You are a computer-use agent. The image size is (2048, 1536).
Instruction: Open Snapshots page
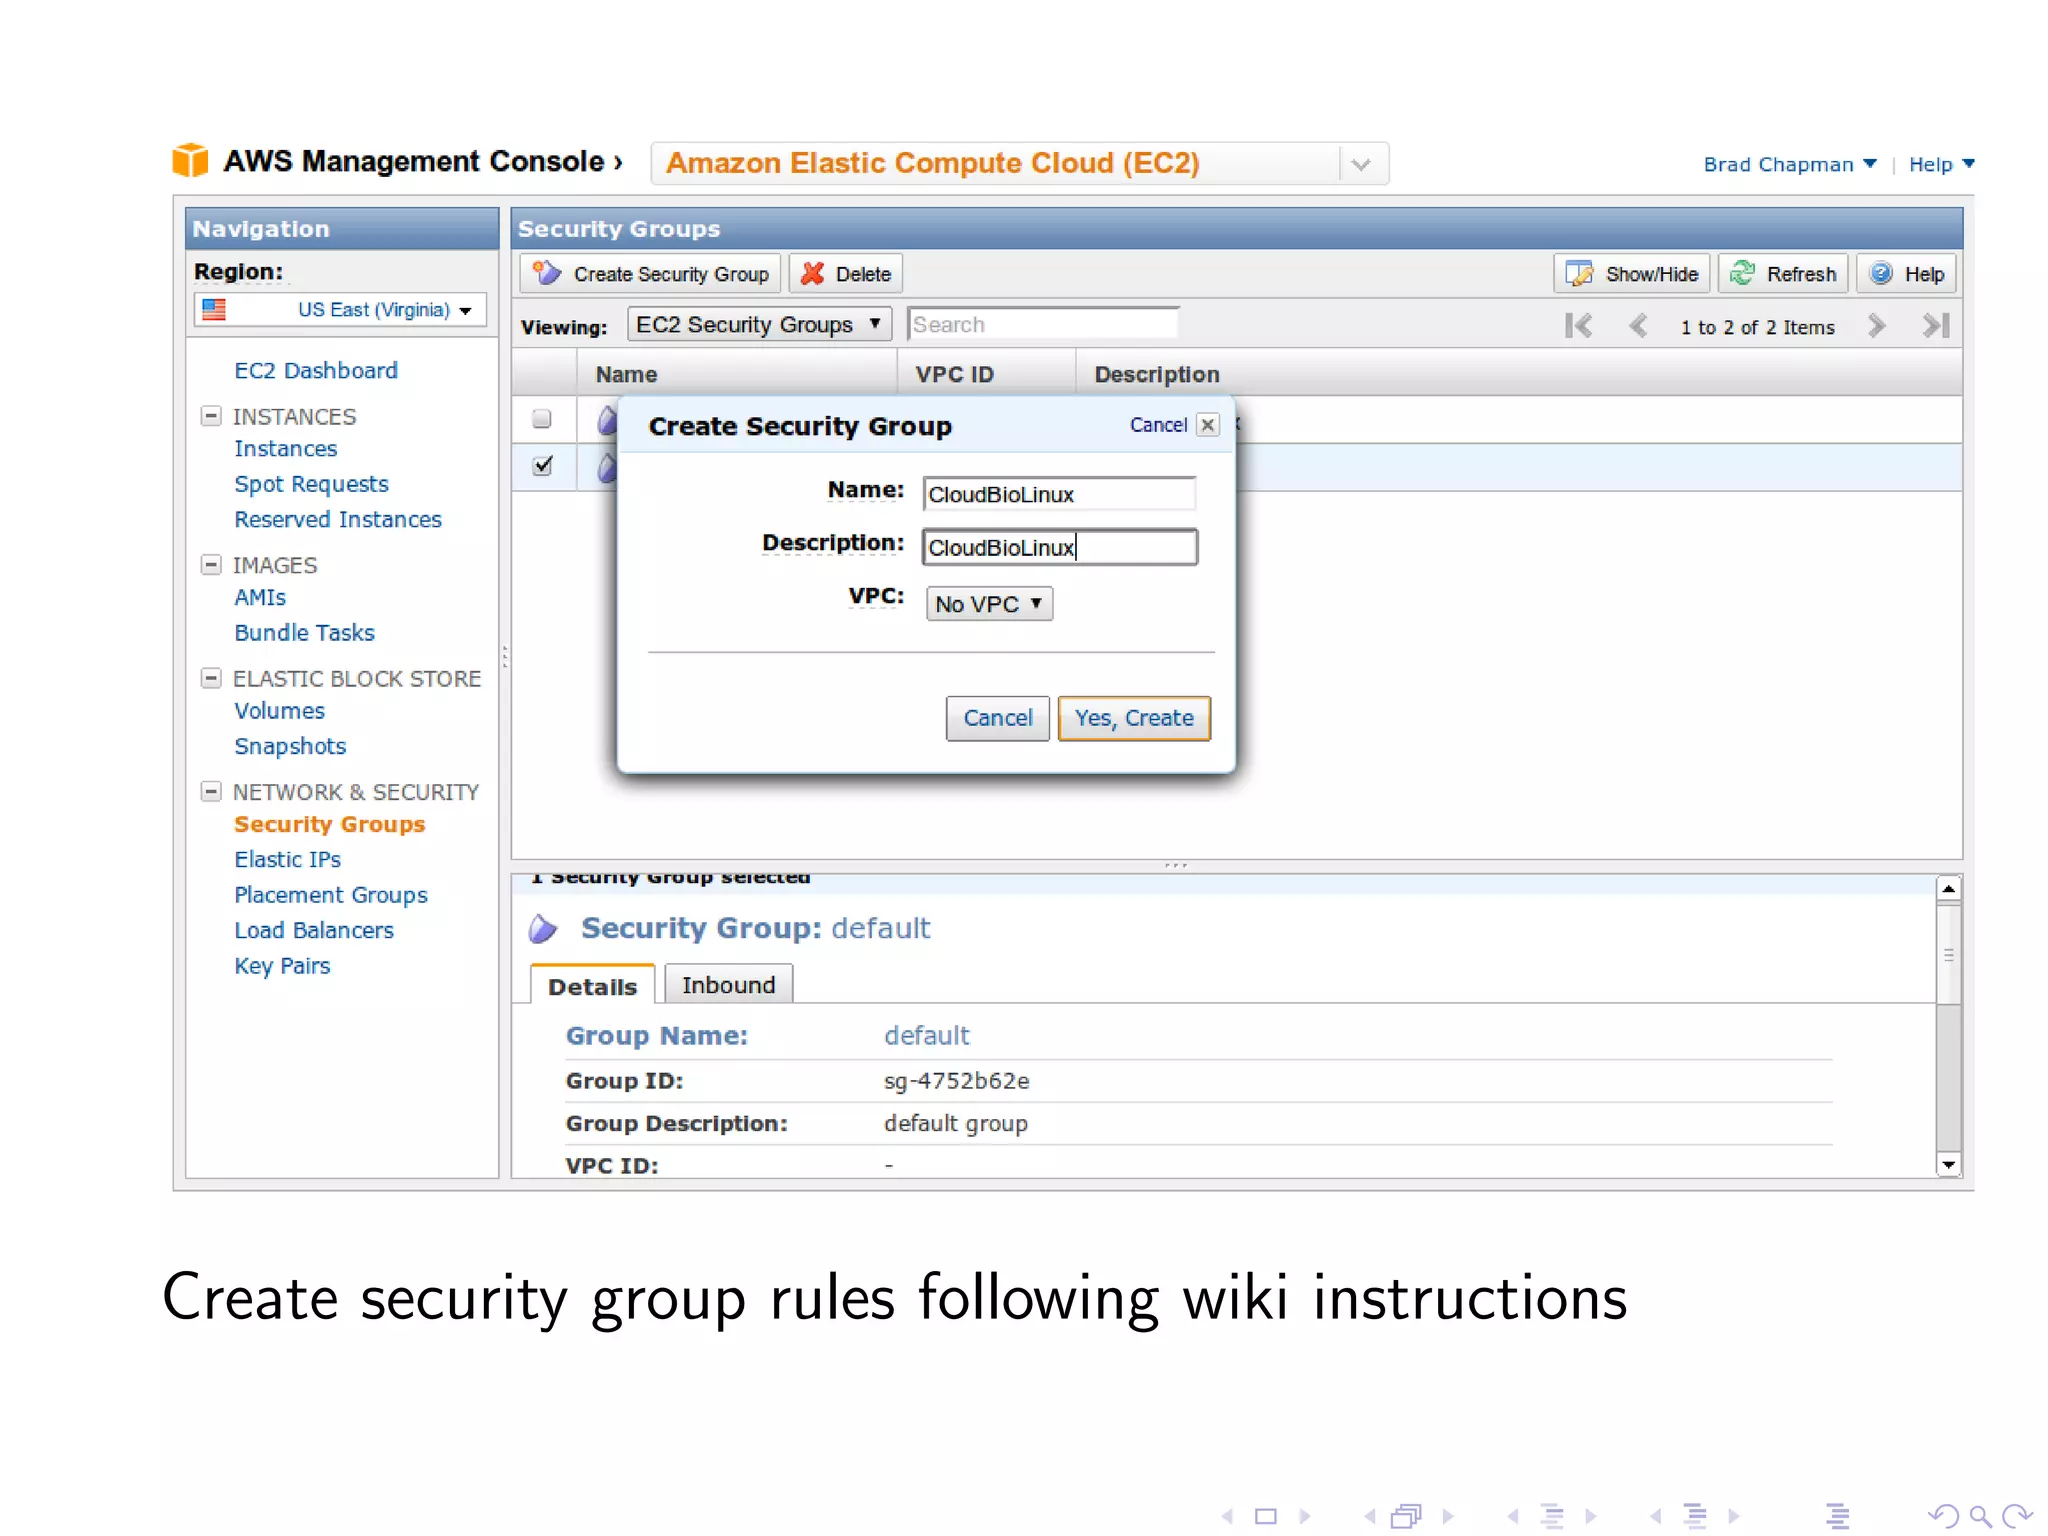[x=290, y=746]
